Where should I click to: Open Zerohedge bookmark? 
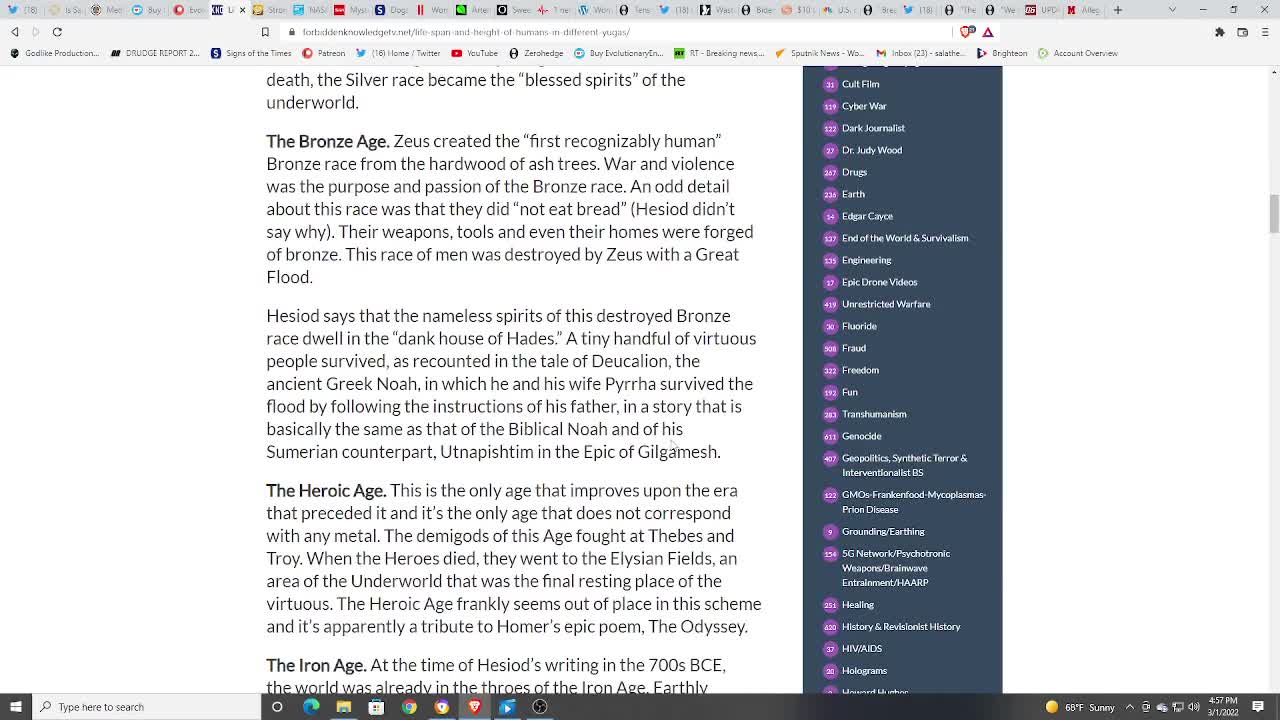point(536,53)
